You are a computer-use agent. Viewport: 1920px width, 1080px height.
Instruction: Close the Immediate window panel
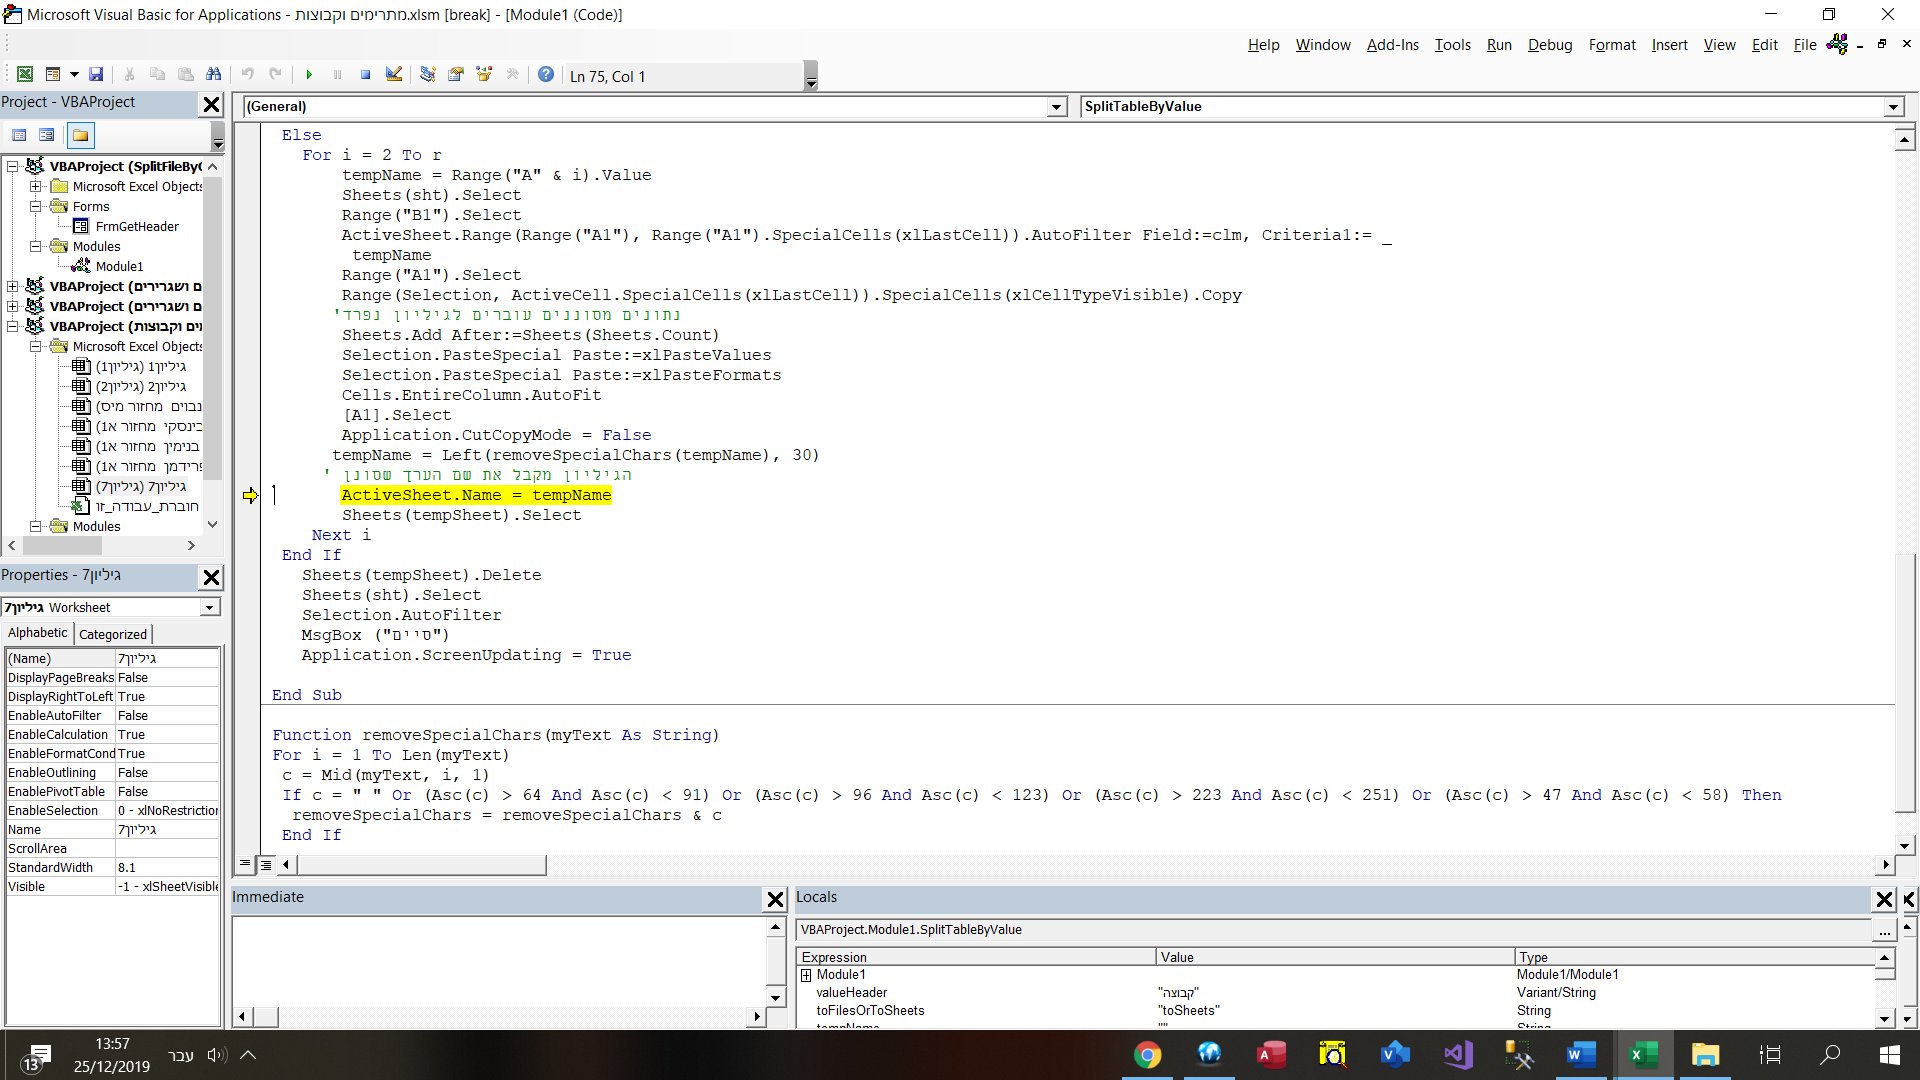774,899
